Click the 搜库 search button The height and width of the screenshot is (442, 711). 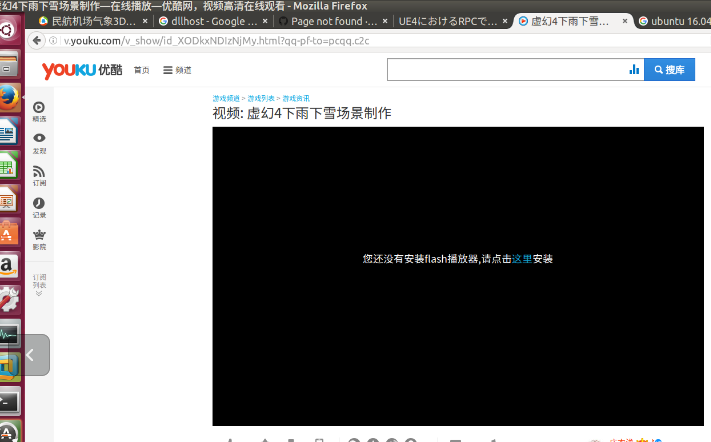click(x=669, y=69)
